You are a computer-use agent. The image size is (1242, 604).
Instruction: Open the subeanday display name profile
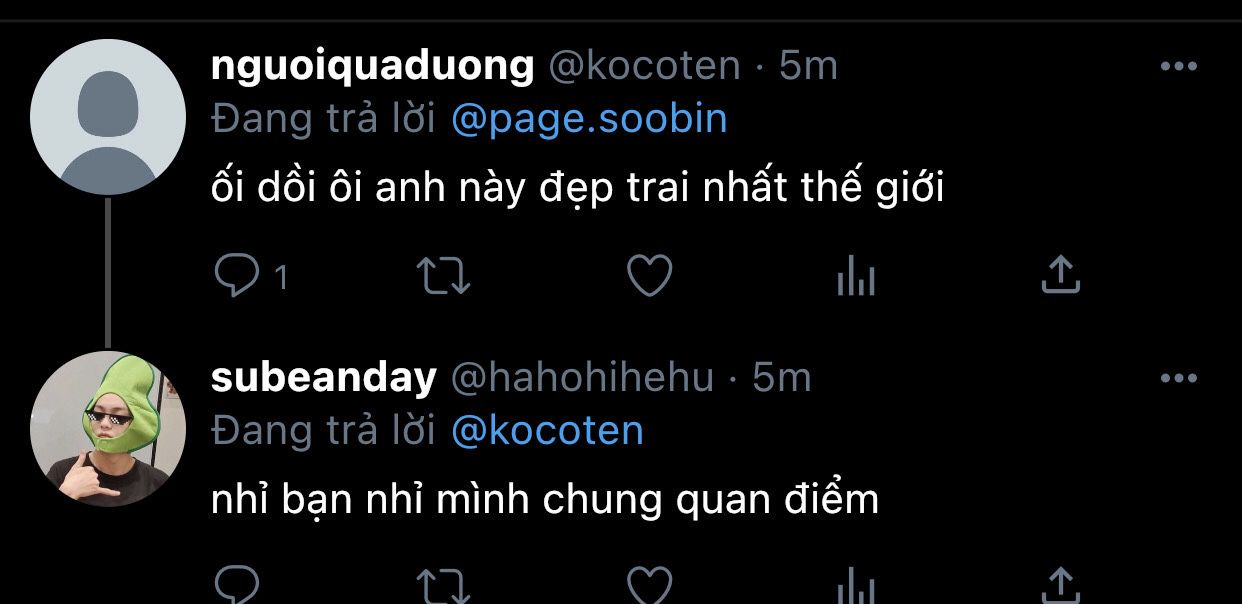click(324, 378)
